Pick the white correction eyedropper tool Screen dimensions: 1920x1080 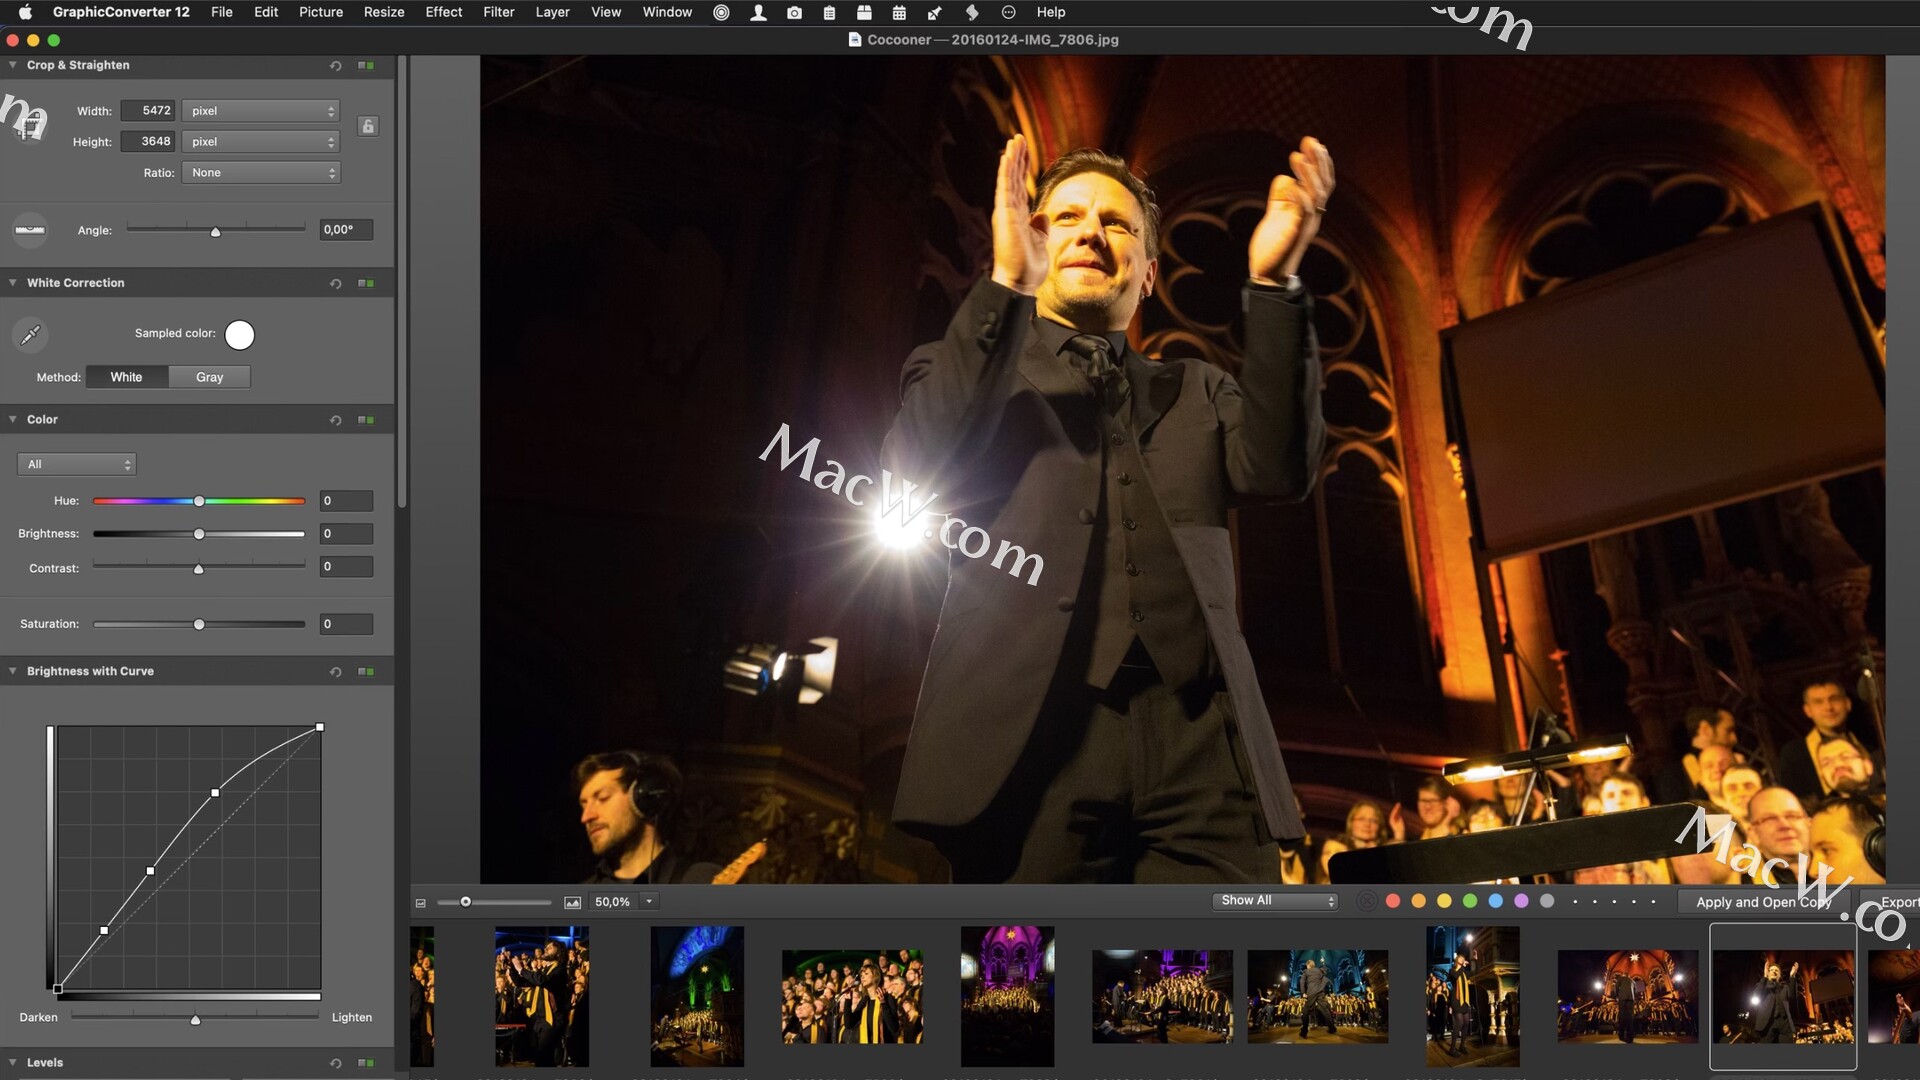[x=30, y=334]
